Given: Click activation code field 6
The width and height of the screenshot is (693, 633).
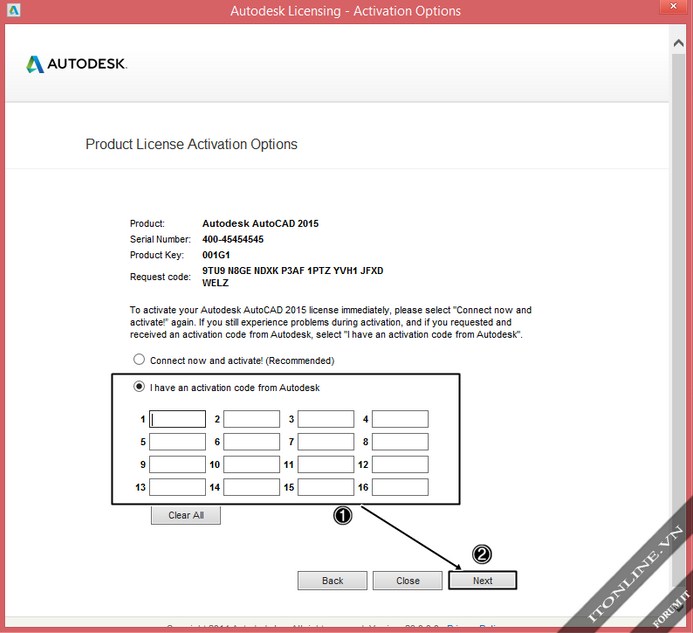Looking at the screenshot, I should point(251,442).
